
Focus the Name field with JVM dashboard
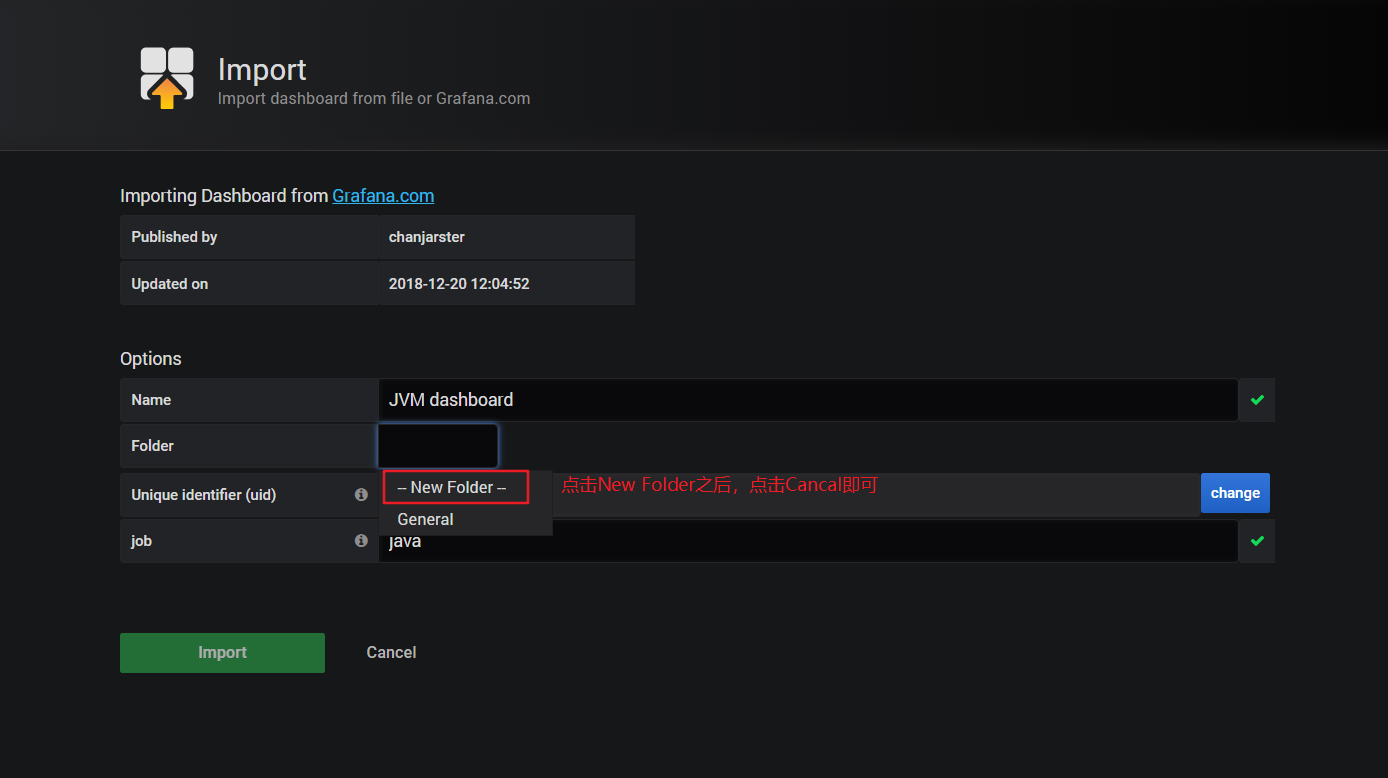coord(808,400)
